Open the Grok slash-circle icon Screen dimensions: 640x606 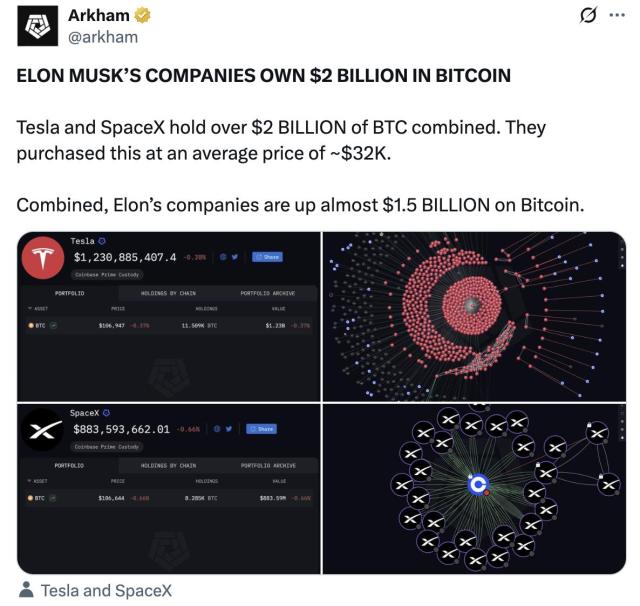588,16
